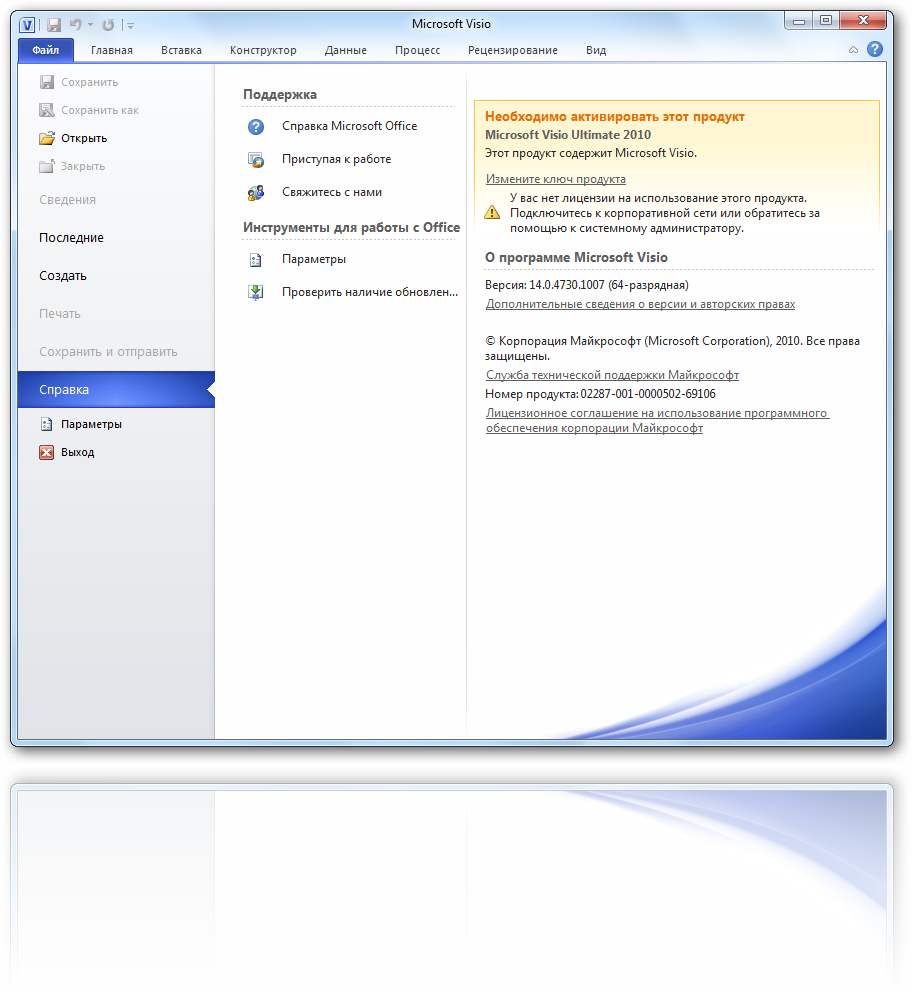Click the Параметры icon under Инструменты section
This screenshot has height=994, width=912.
click(256, 260)
